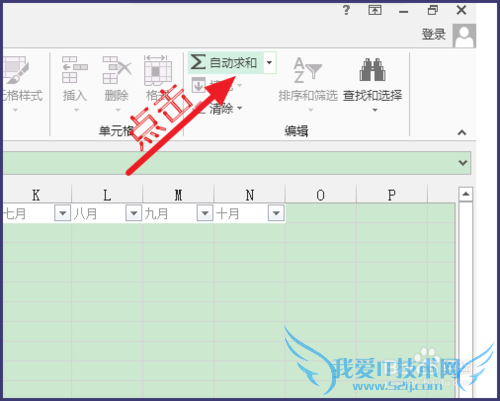Open the 八月 filter dropdown
The image size is (500, 401).
pyautogui.click(x=134, y=213)
